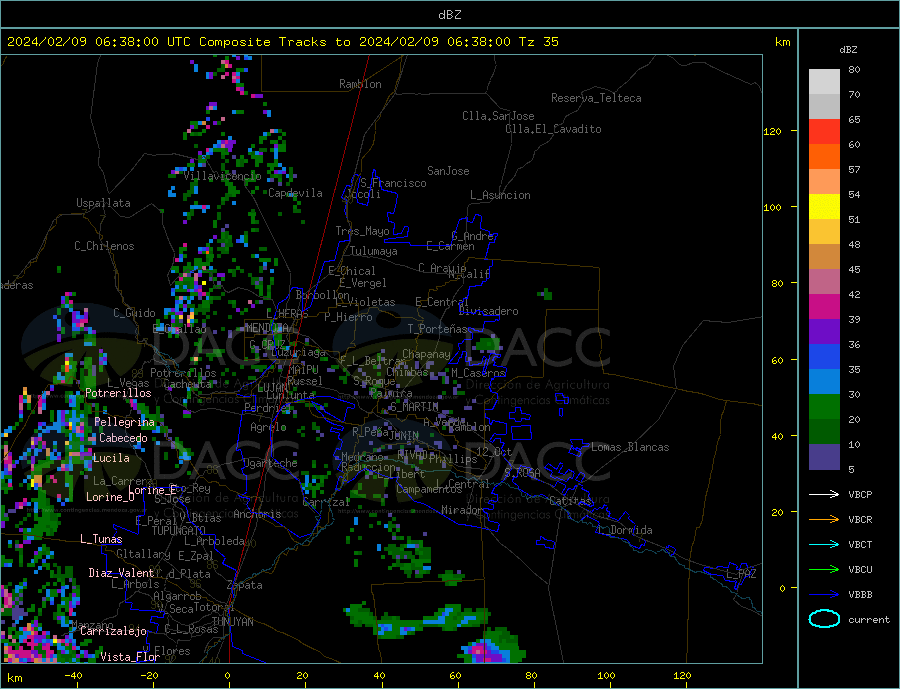Click the 'Lucila' pink label
The height and width of the screenshot is (689, 900).
pos(111,458)
